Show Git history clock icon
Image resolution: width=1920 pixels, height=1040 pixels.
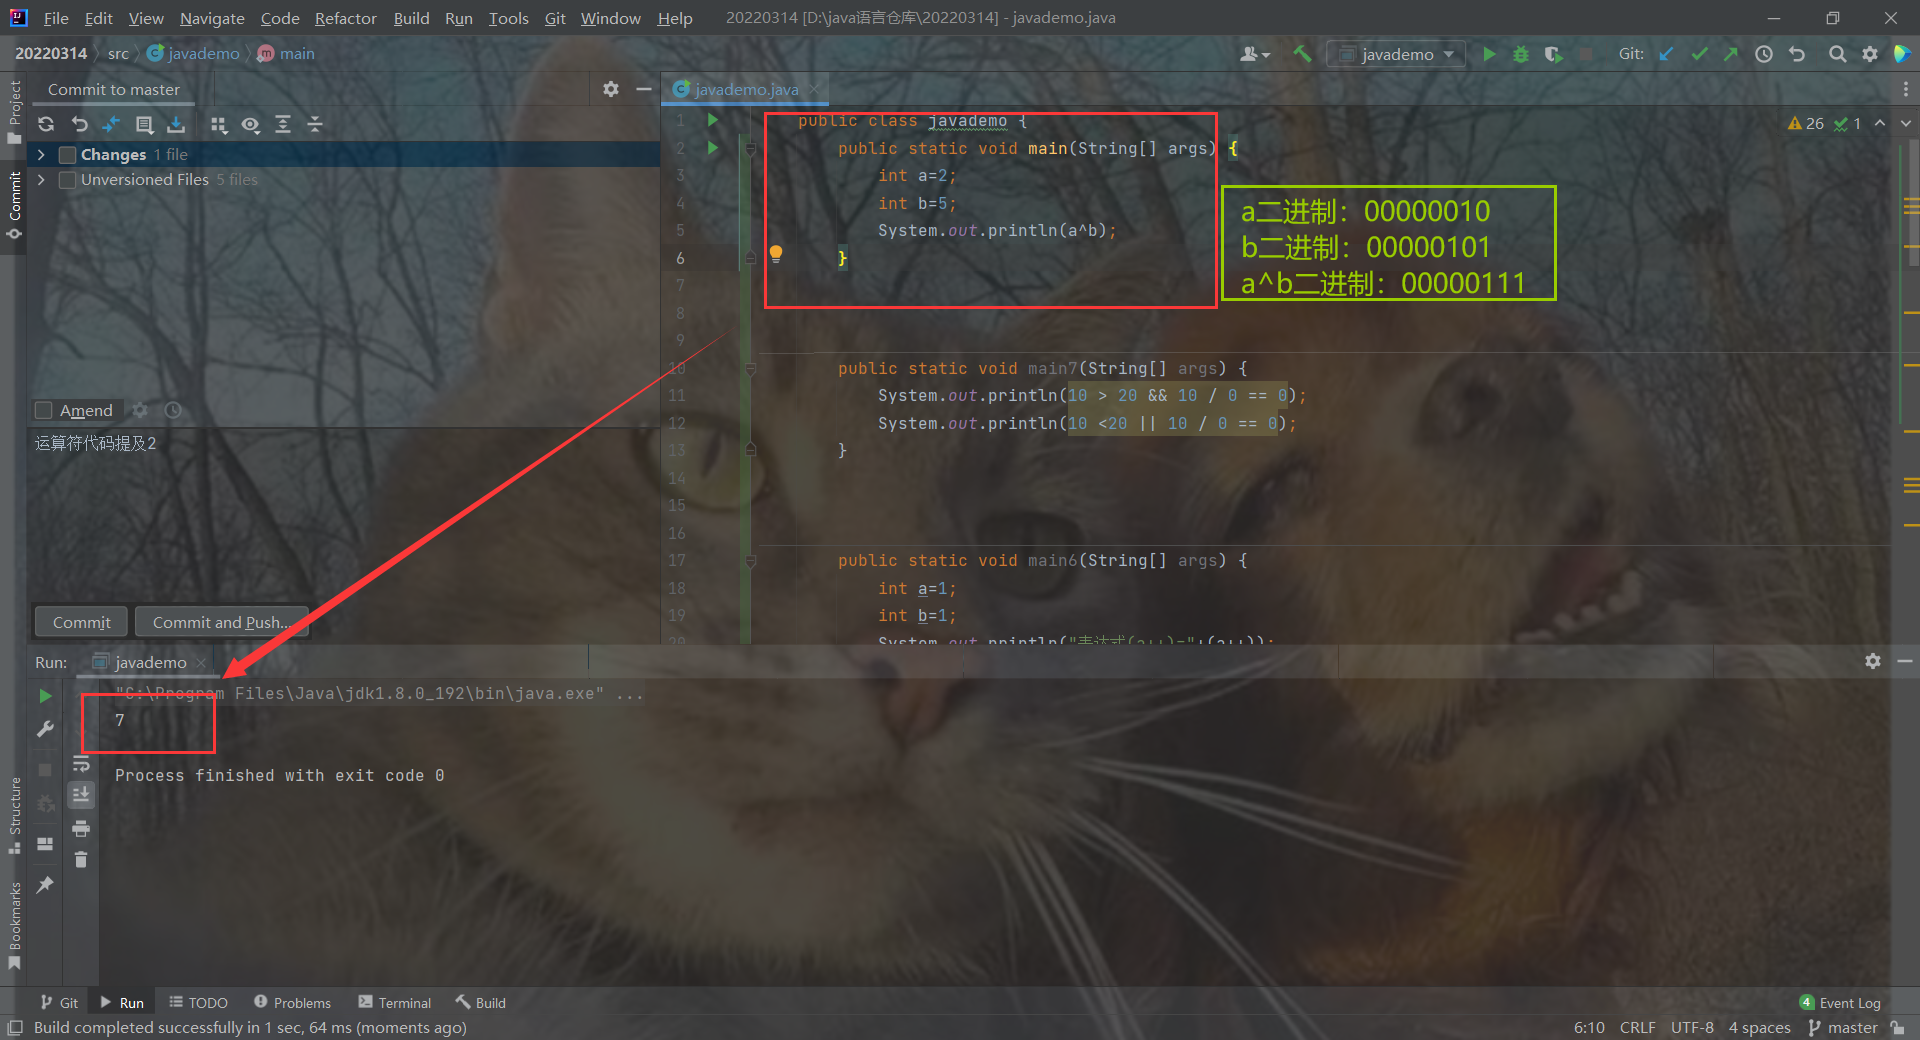[x=1764, y=54]
